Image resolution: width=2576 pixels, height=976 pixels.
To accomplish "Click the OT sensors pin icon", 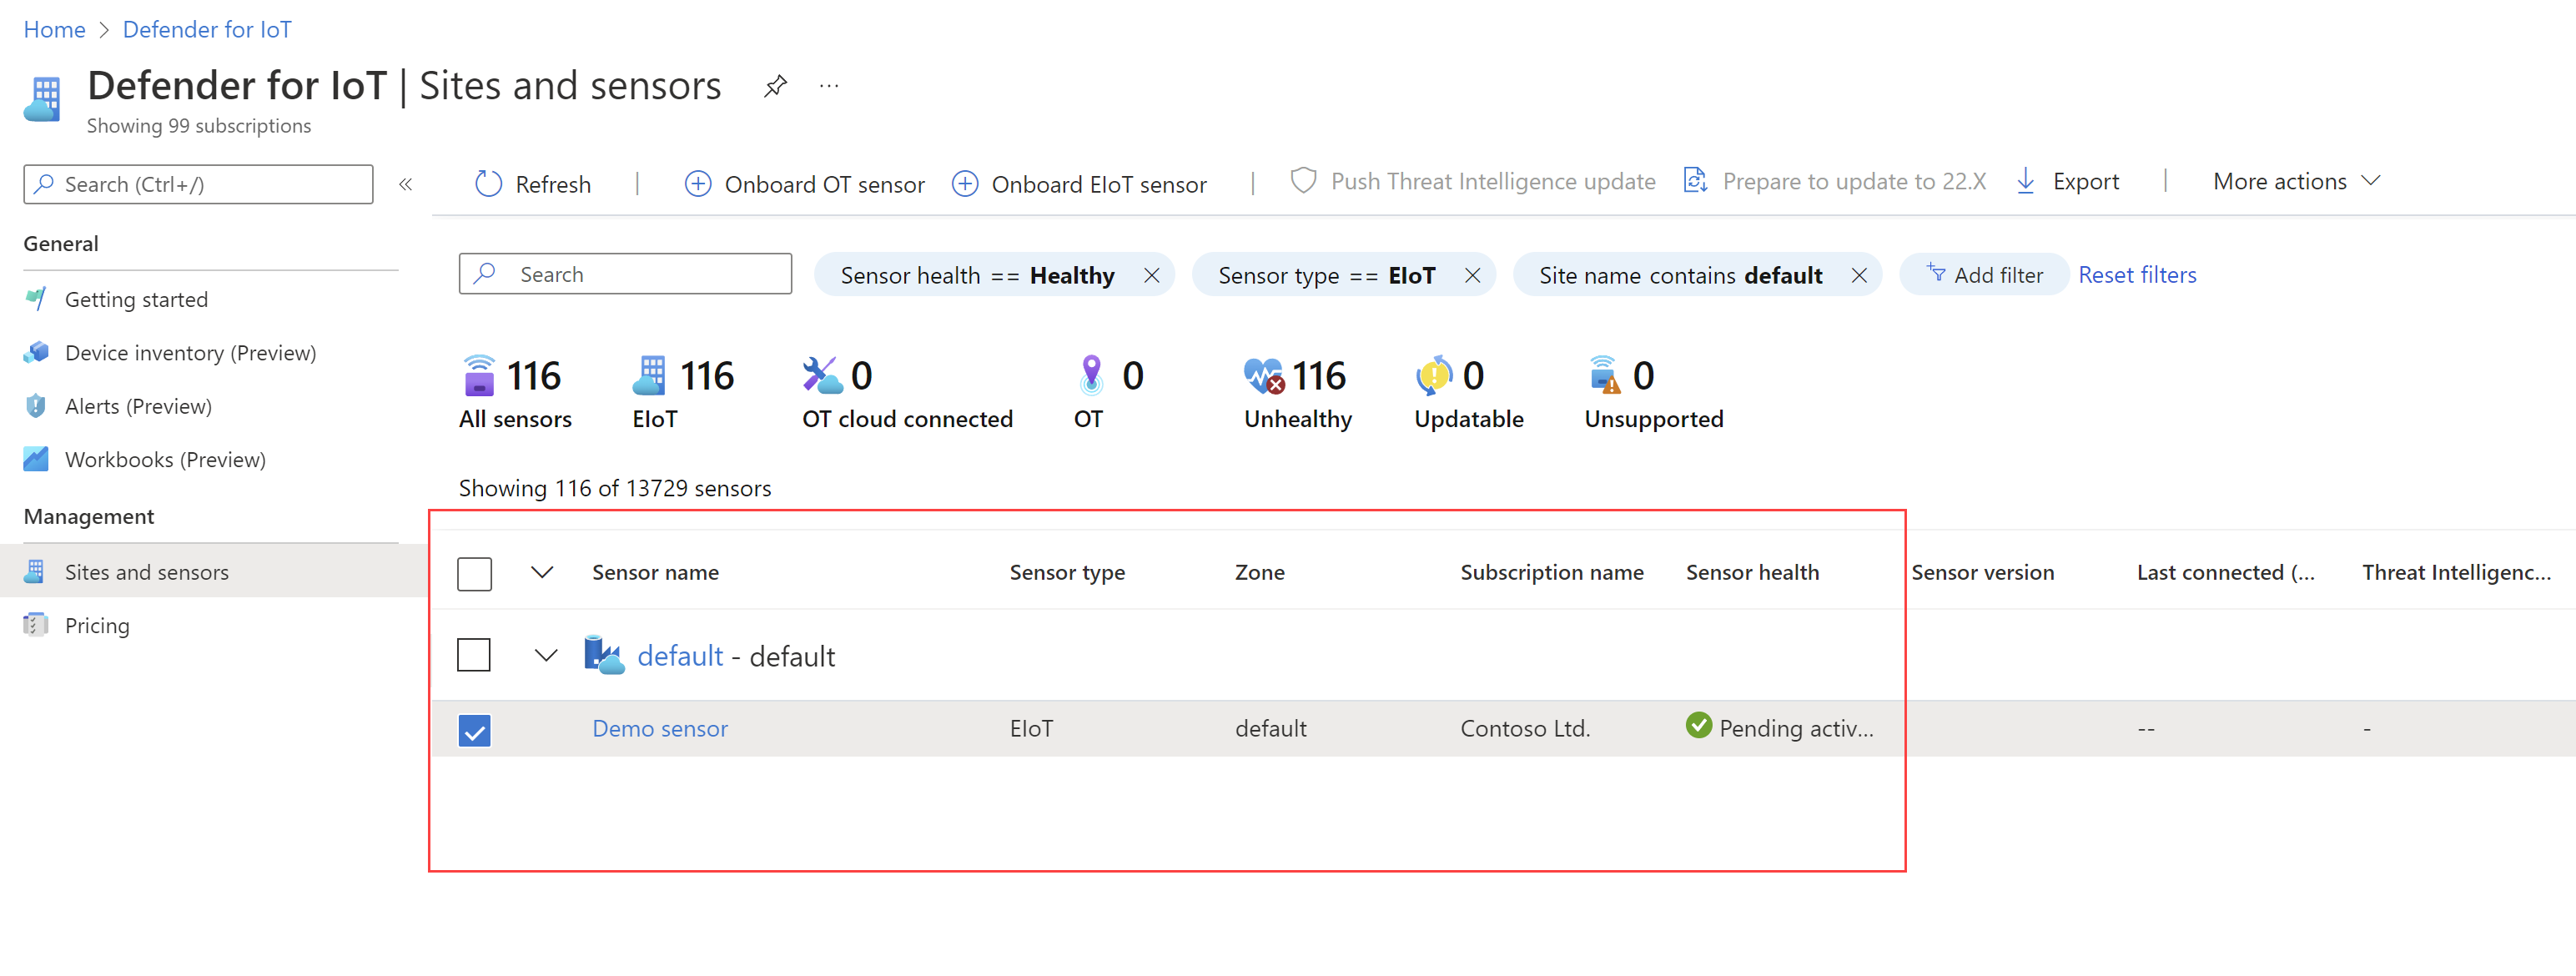I will 1091,376.
